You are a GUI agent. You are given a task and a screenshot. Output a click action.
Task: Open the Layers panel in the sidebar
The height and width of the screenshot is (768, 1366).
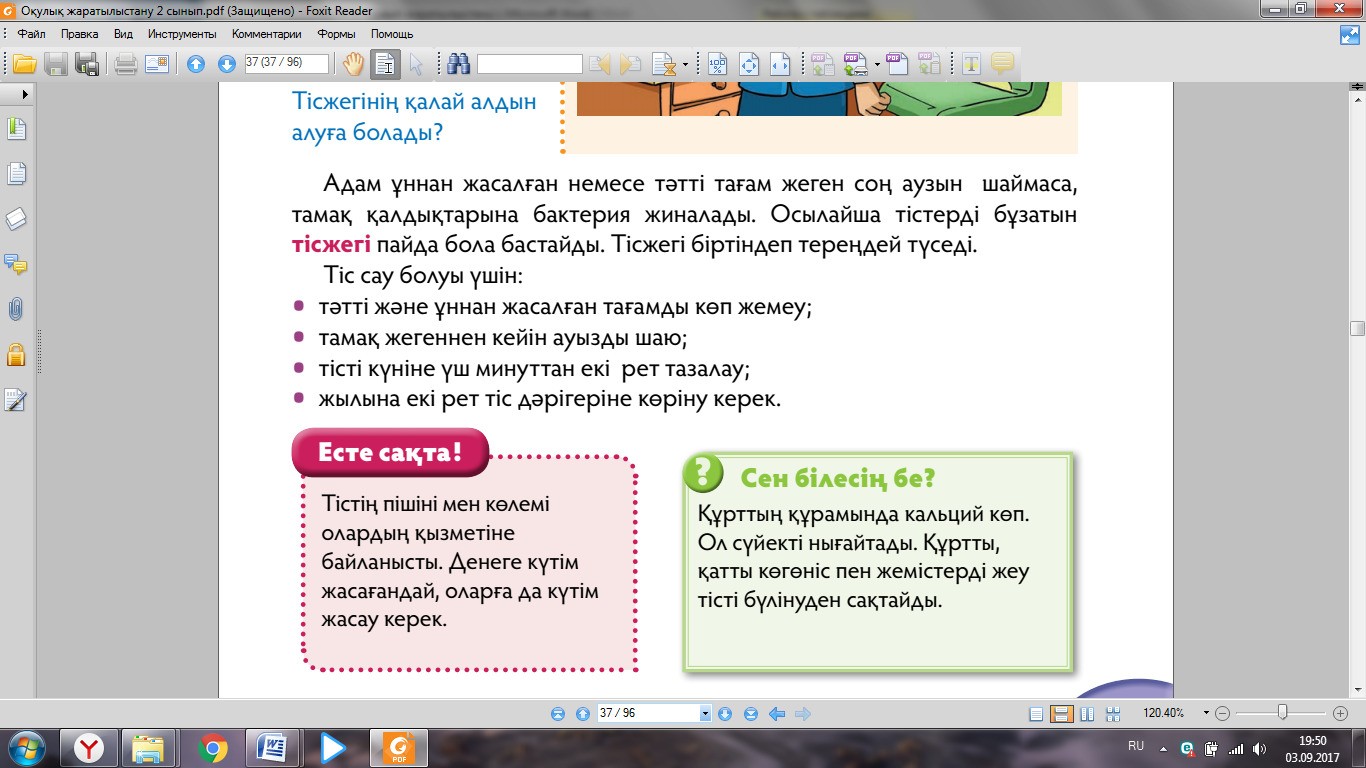[16, 220]
